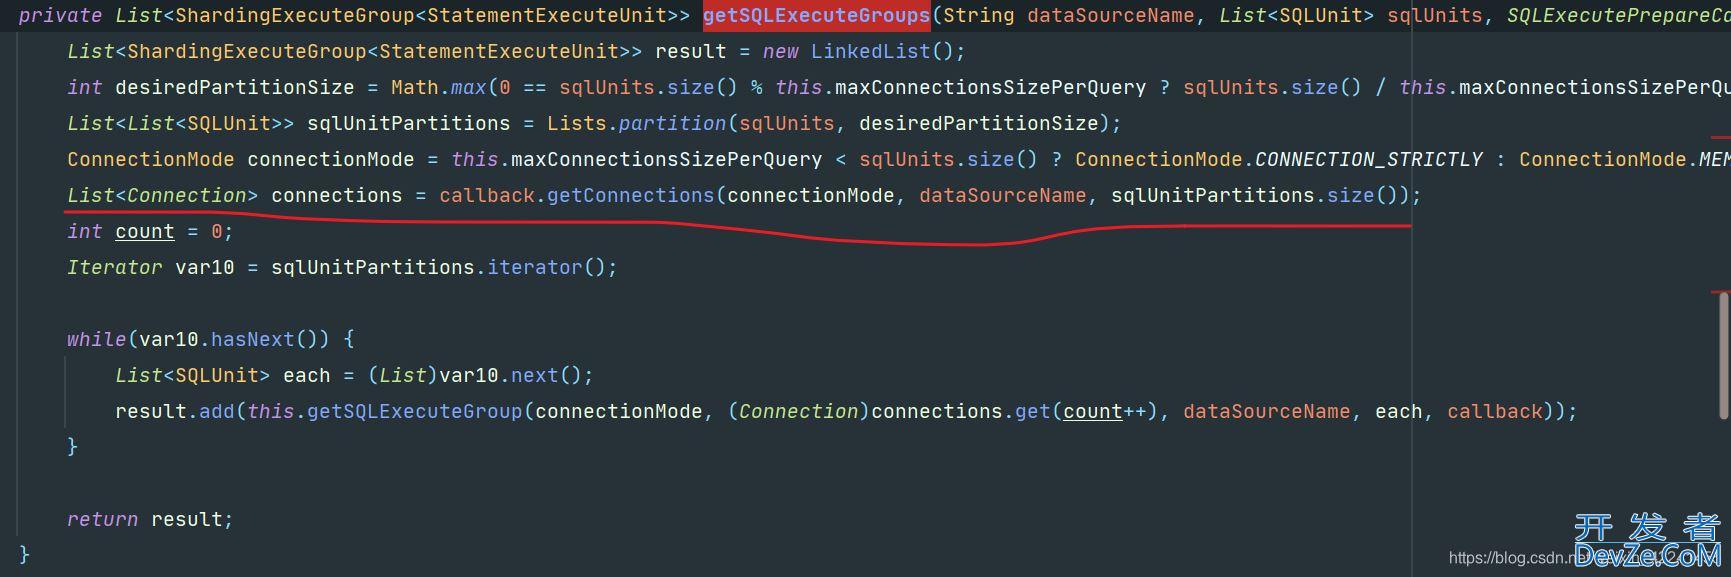Click 'connections' variable in its declaration
This screenshot has width=1731, height=577.
click(x=336, y=195)
